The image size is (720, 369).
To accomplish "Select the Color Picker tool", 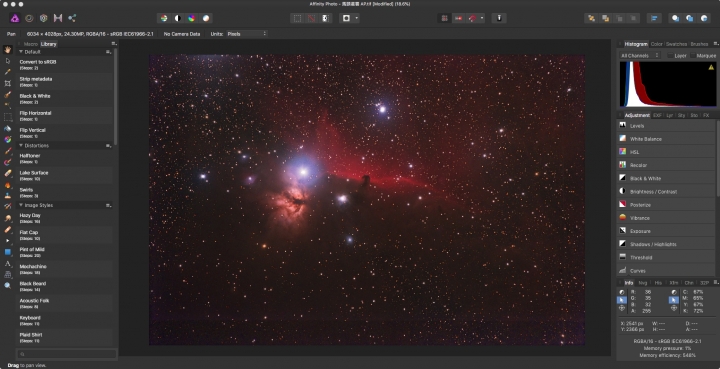I will (x=8, y=72).
